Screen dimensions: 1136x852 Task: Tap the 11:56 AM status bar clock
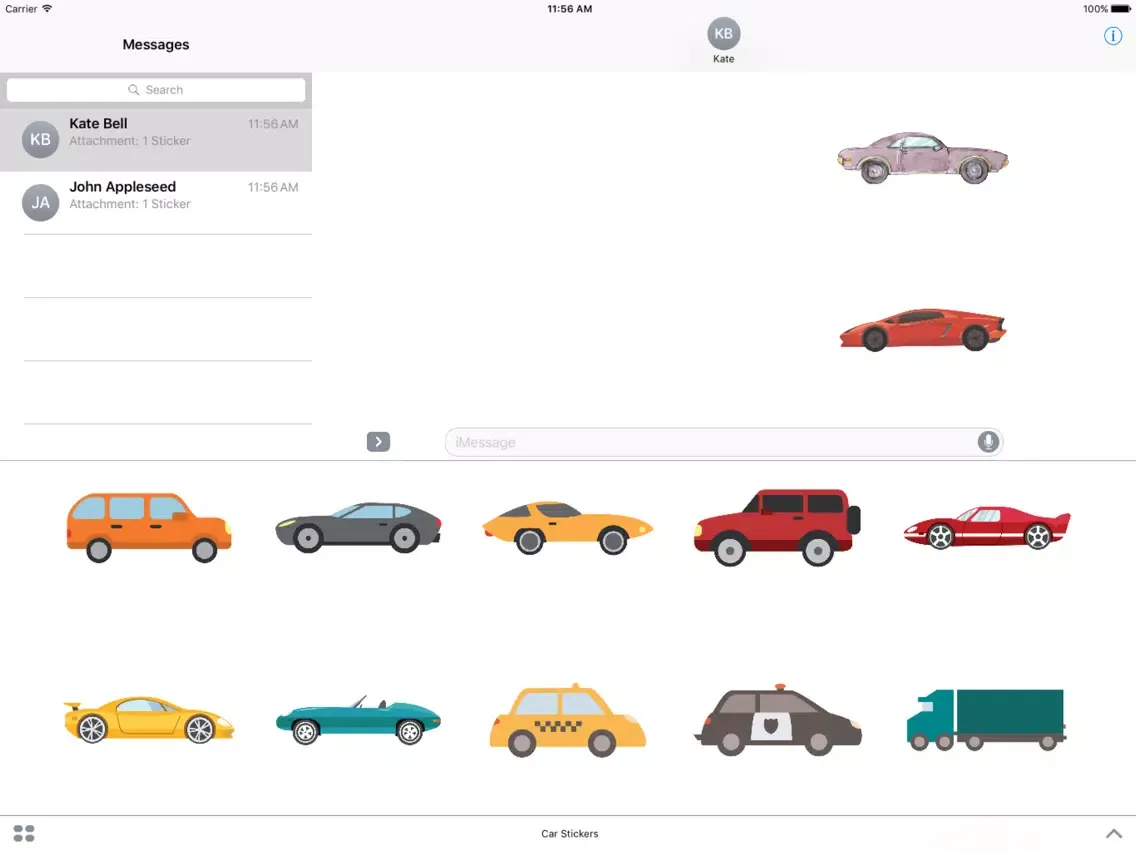click(569, 9)
